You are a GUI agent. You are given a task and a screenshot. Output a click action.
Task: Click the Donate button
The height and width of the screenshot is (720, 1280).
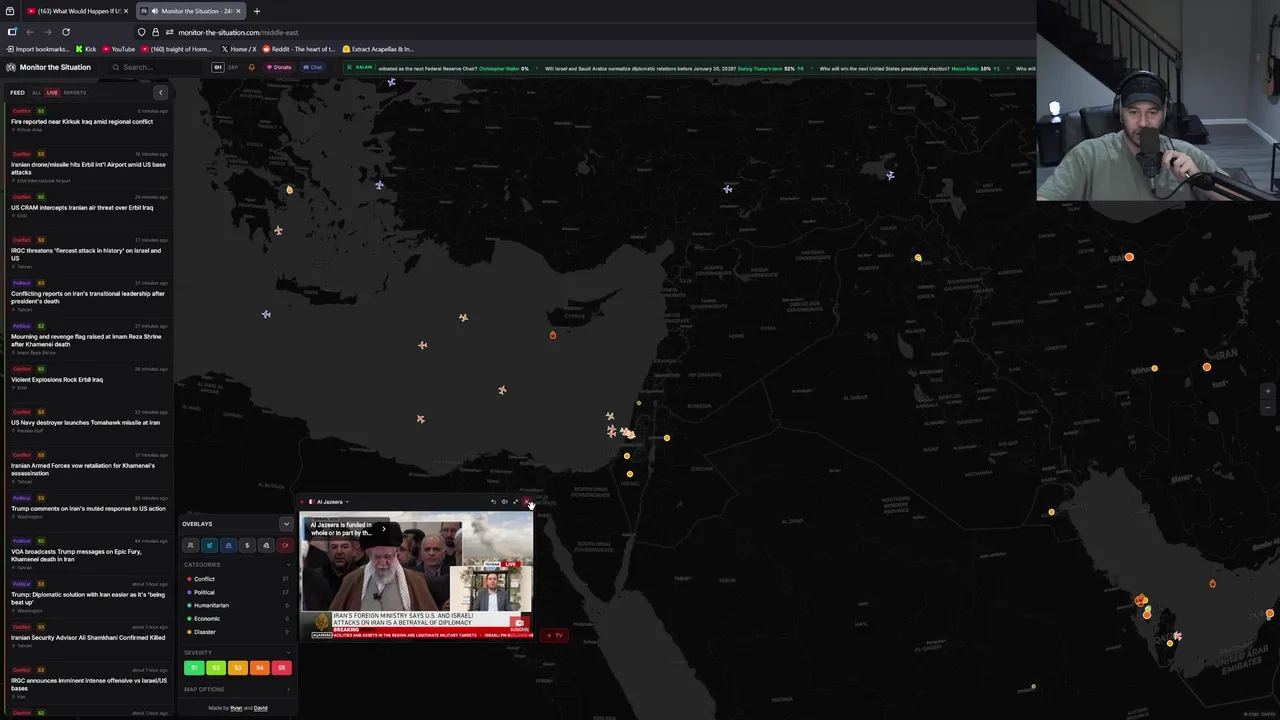click(279, 67)
